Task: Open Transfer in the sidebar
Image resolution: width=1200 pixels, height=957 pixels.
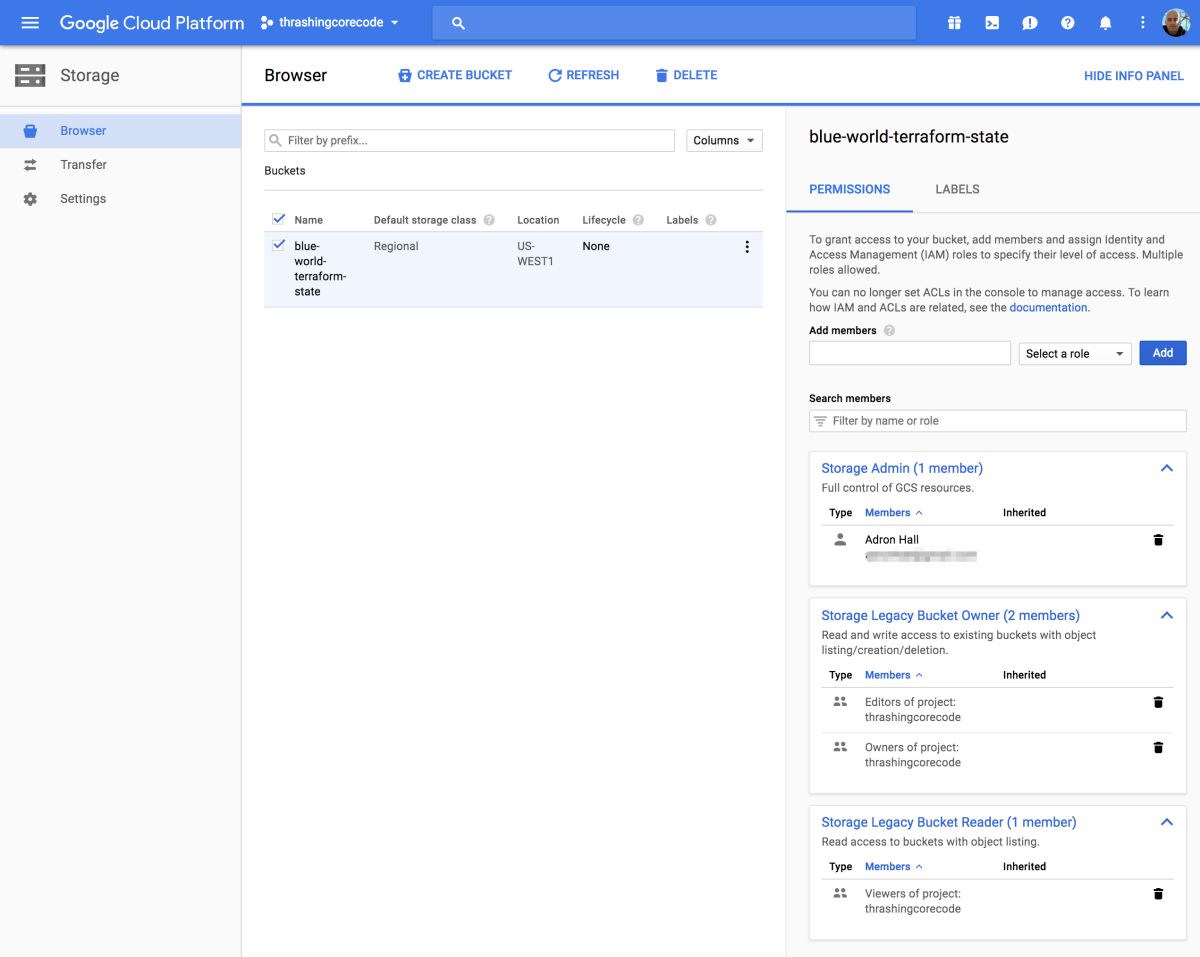Action: point(120,165)
